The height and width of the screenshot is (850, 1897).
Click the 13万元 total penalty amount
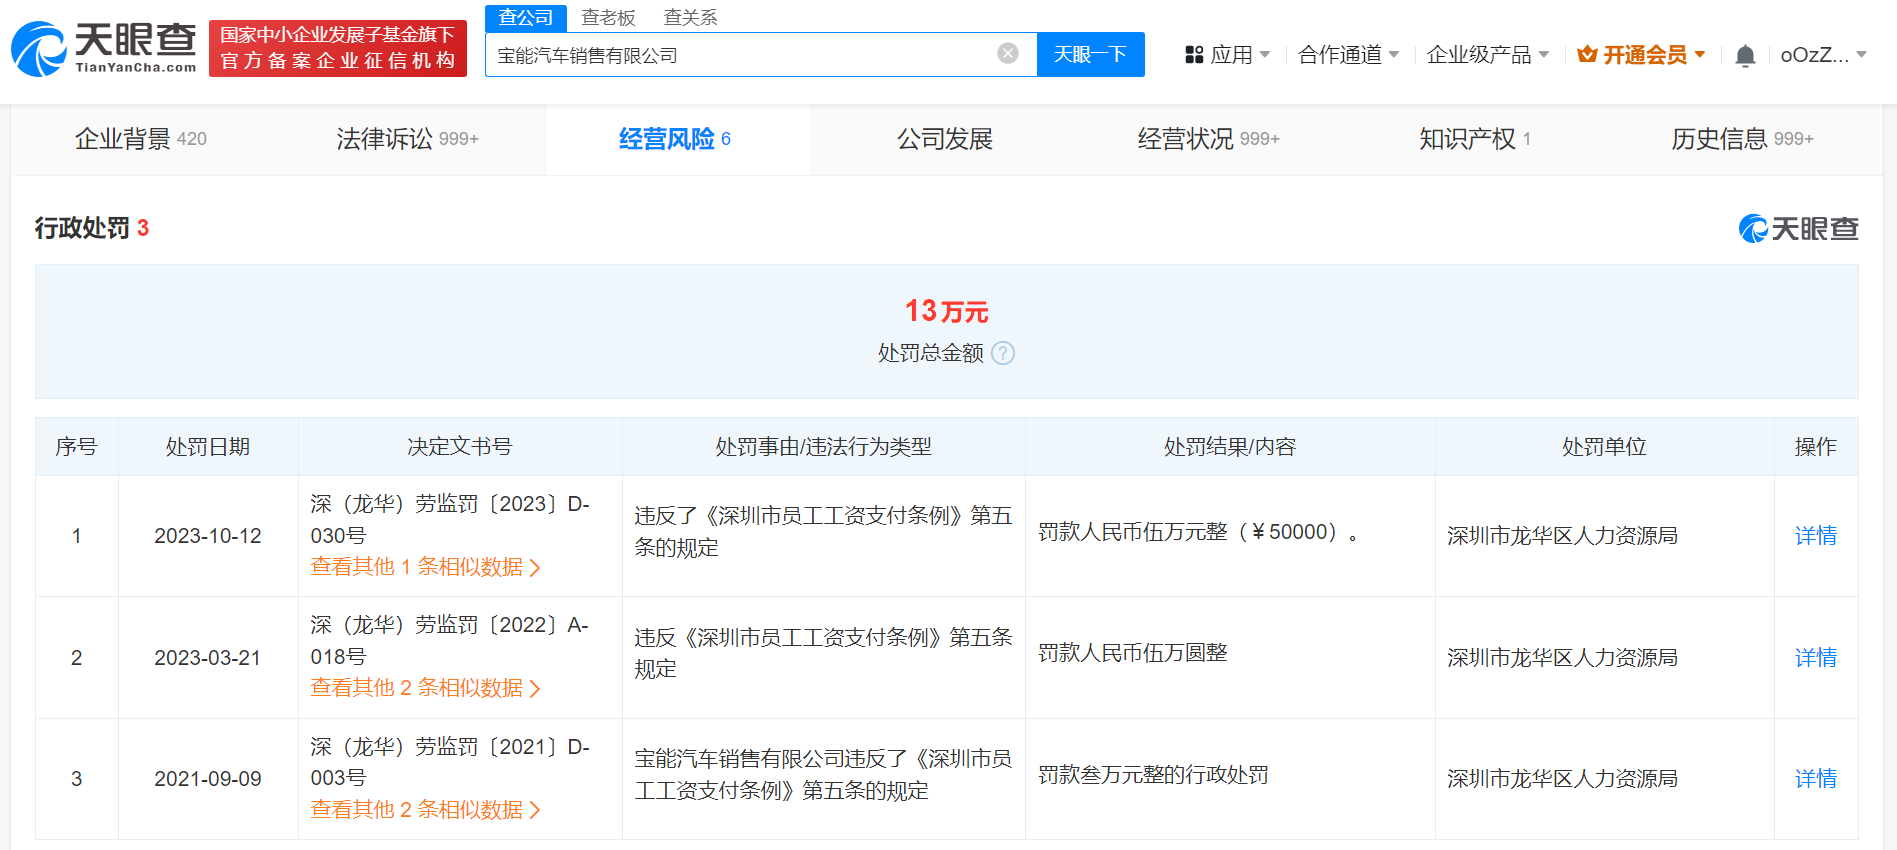pos(946,311)
